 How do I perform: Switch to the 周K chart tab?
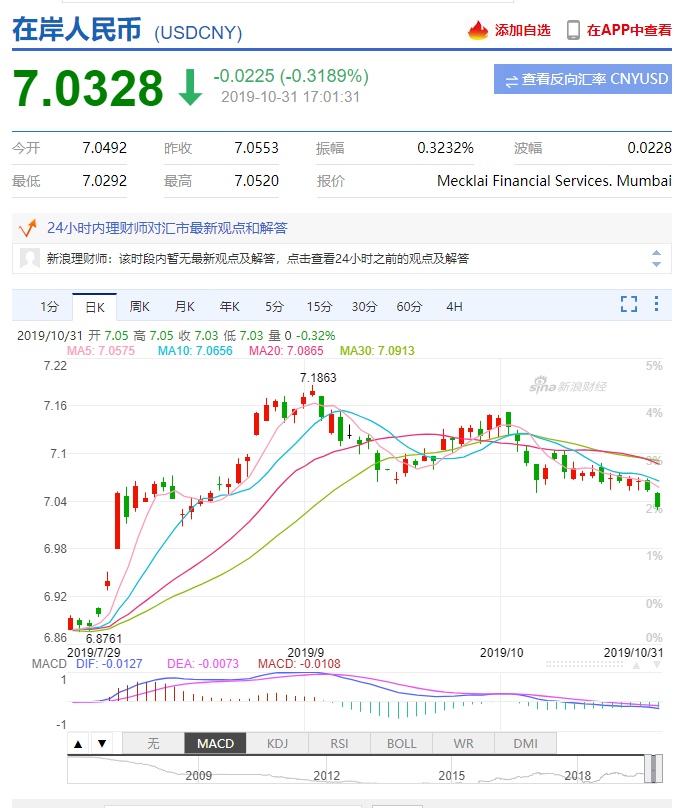pos(139,306)
